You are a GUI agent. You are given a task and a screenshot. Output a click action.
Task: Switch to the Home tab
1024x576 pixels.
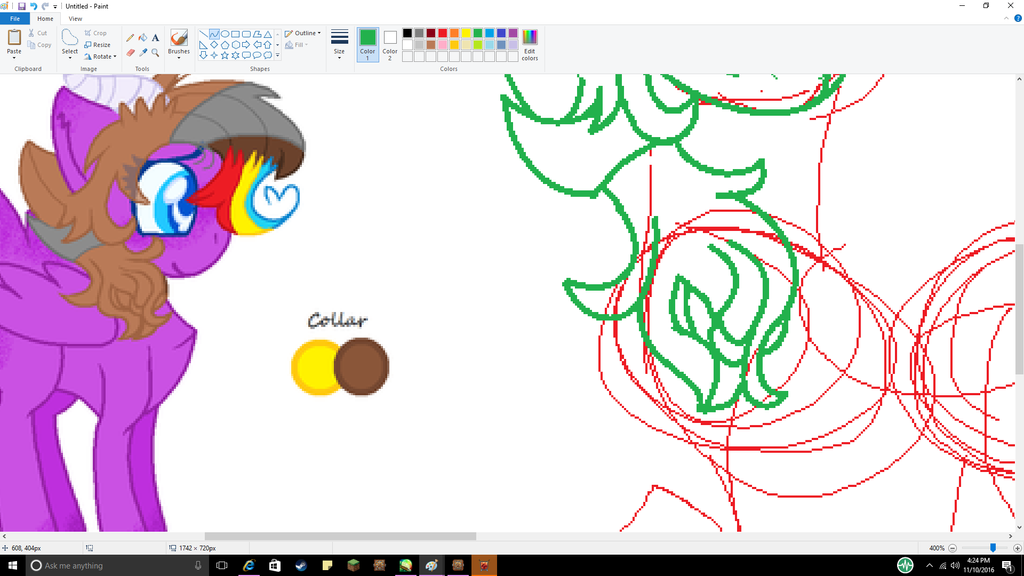(45, 19)
